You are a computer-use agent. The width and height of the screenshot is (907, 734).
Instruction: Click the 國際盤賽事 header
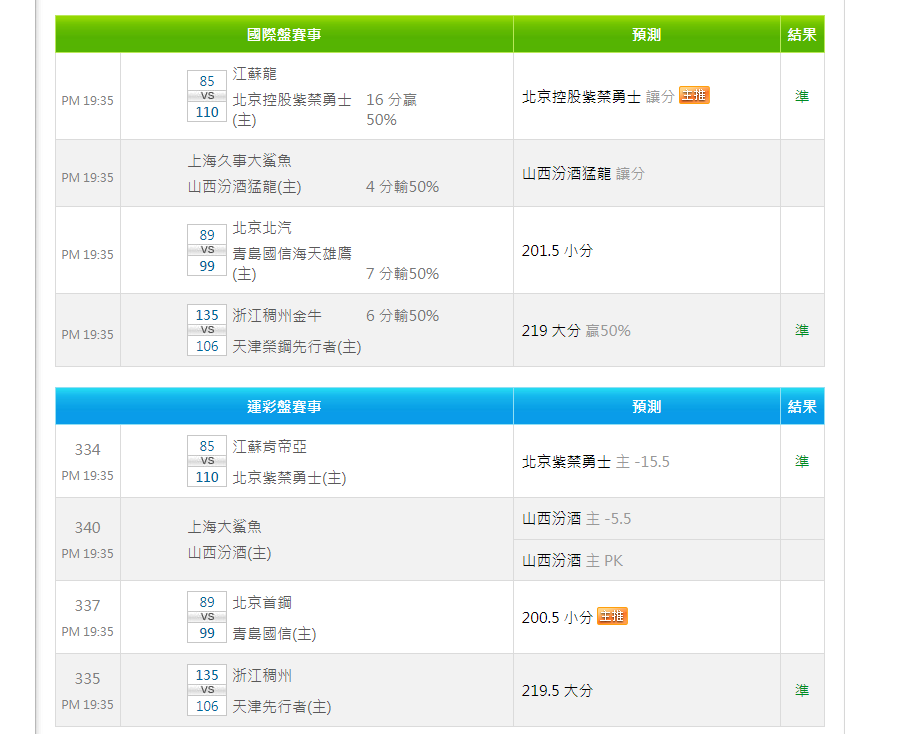coord(284,34)
